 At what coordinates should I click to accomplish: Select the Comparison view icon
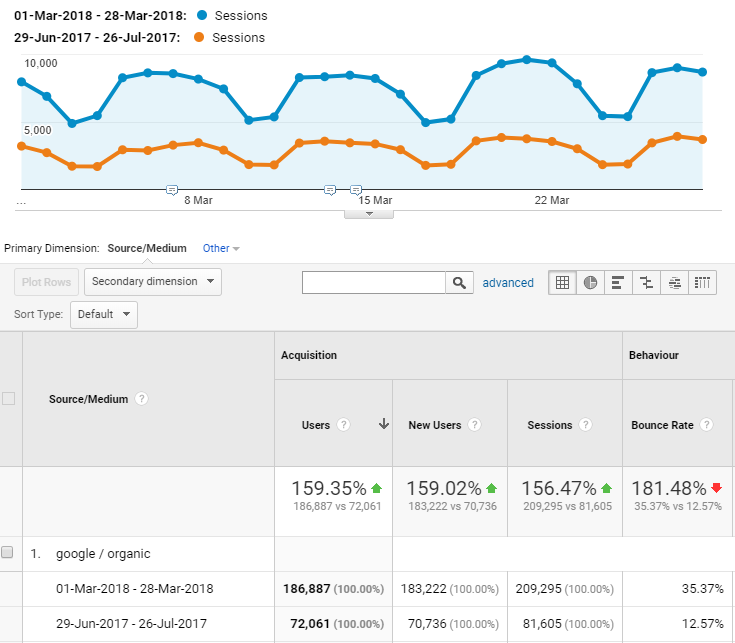coord(647,283)
